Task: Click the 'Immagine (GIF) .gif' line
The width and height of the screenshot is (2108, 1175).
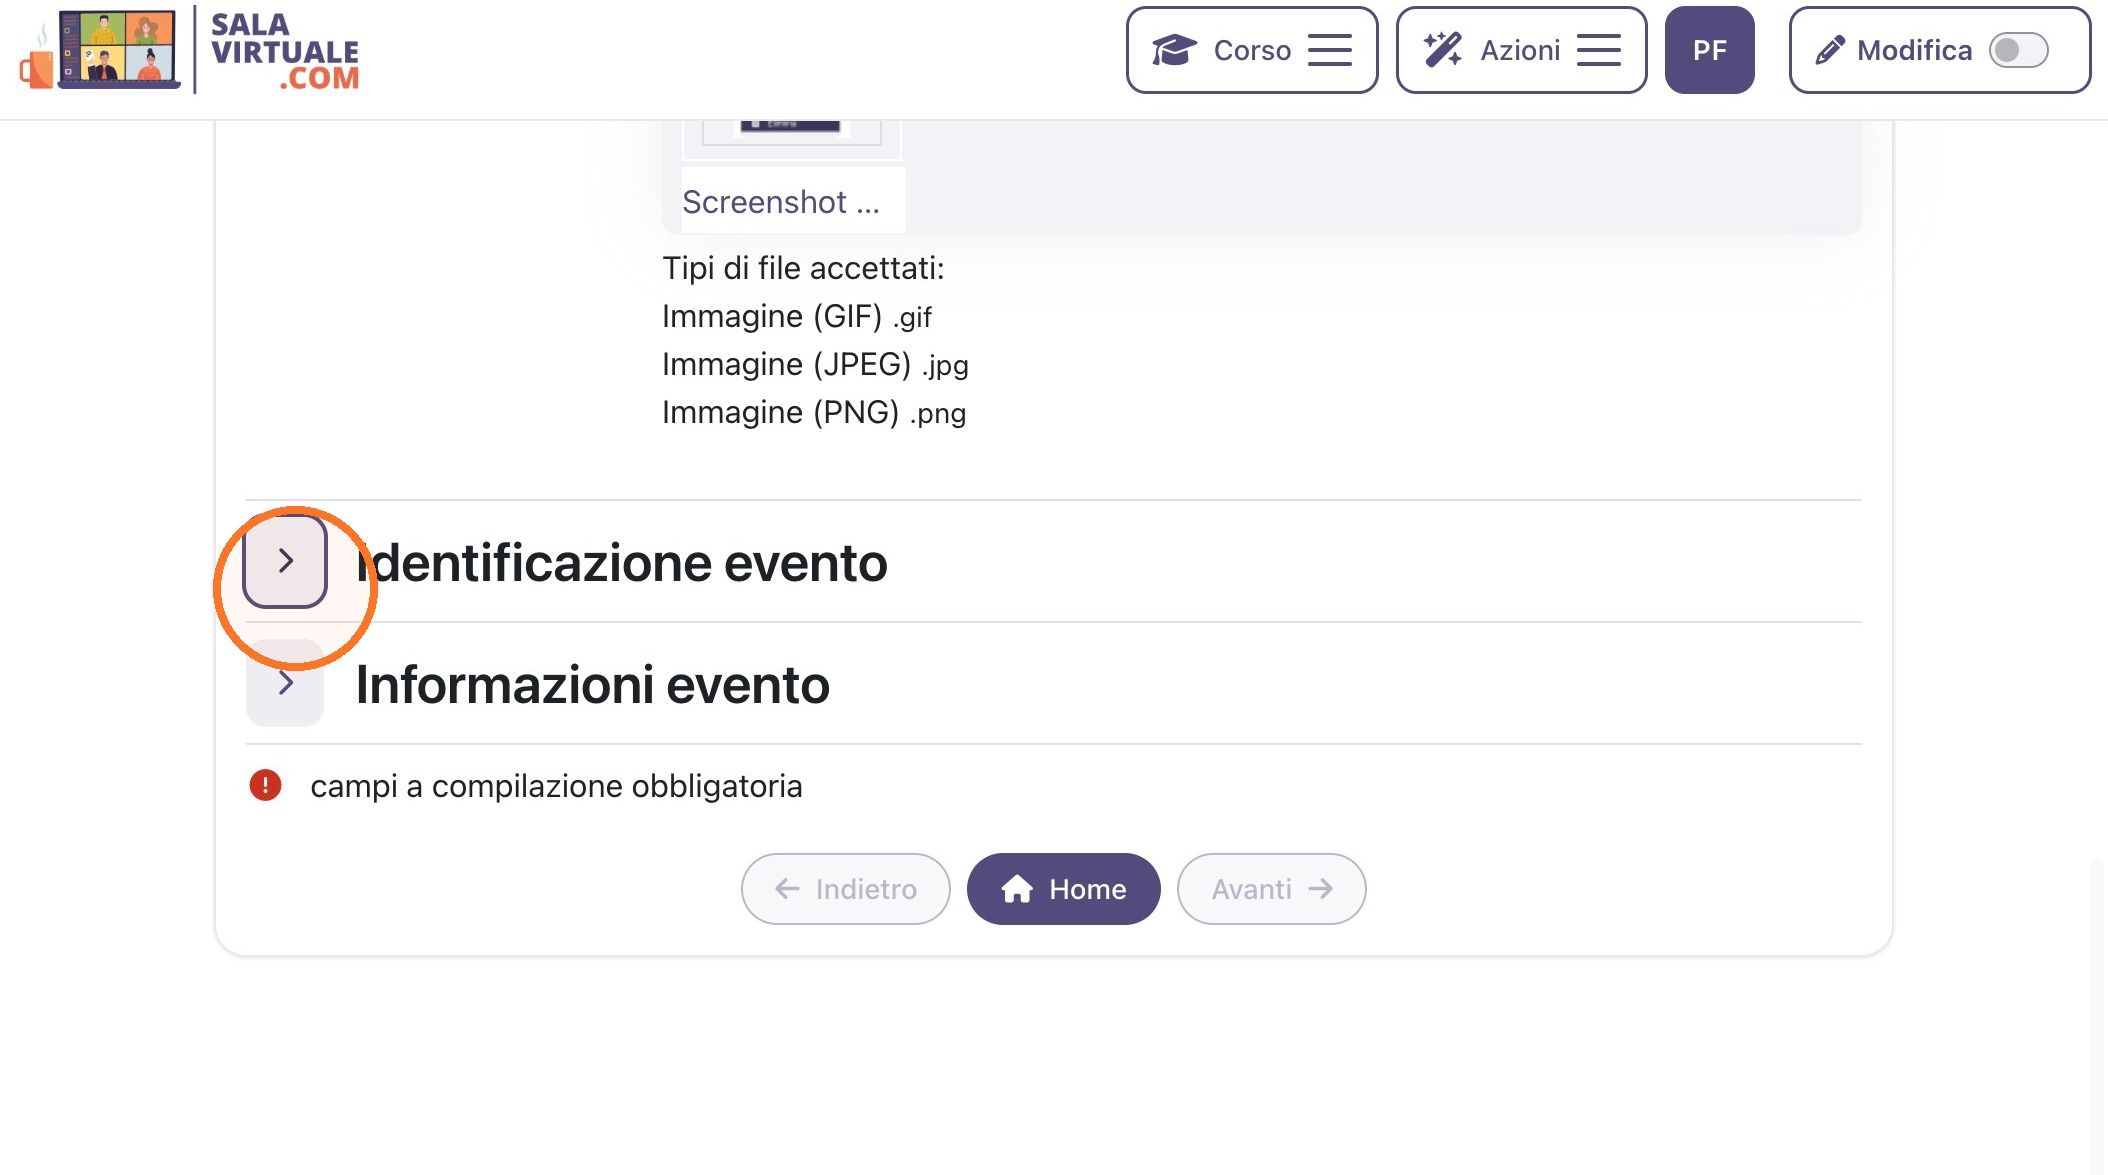Action: (x=797, y=316)
